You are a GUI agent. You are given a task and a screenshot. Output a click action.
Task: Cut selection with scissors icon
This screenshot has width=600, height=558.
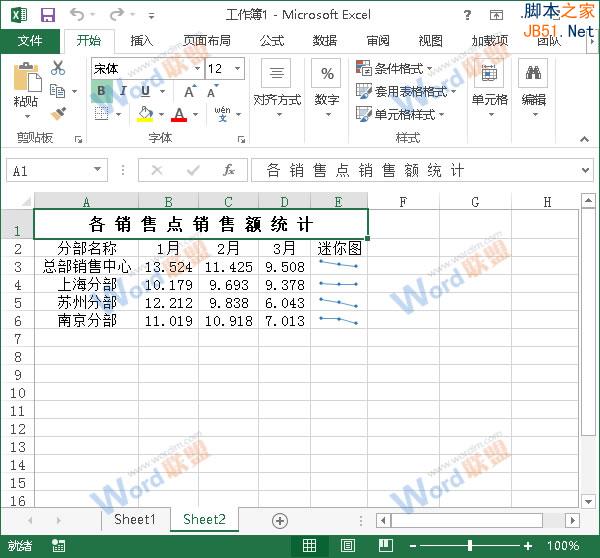click(58, 68)
